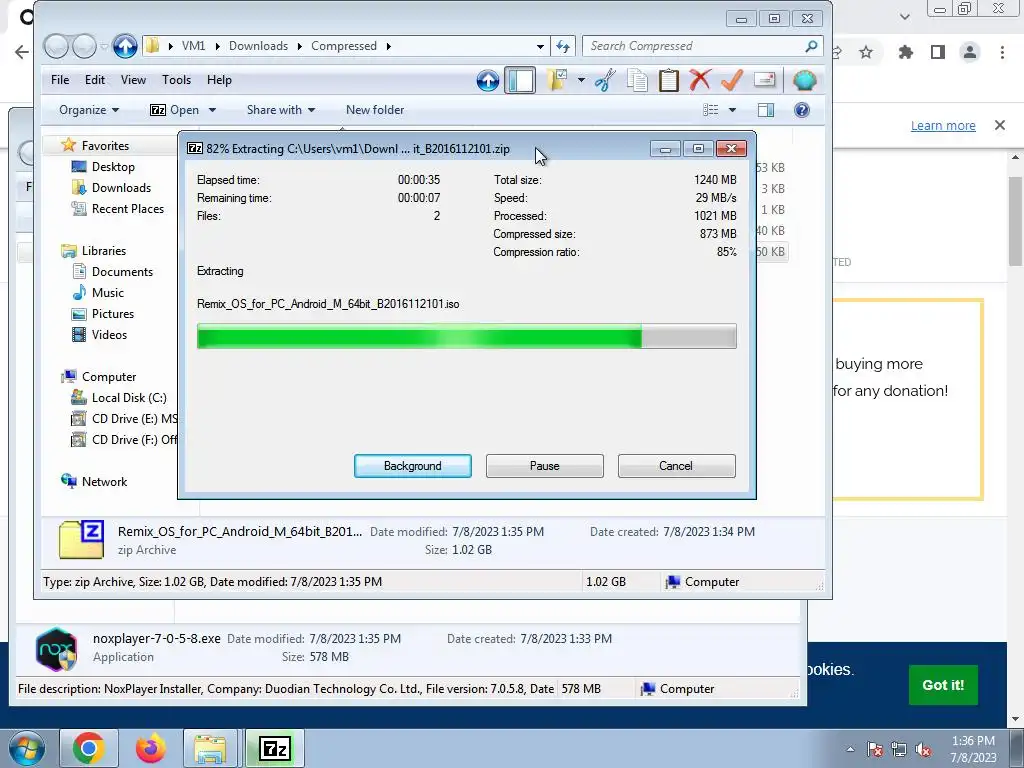1024x768 pixels.
Task: Pause the extraction
Action: (545, 466)
